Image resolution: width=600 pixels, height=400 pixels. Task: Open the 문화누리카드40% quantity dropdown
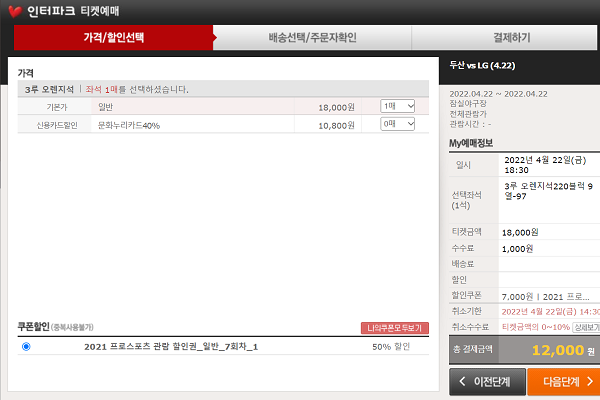(x=397, y=125)
